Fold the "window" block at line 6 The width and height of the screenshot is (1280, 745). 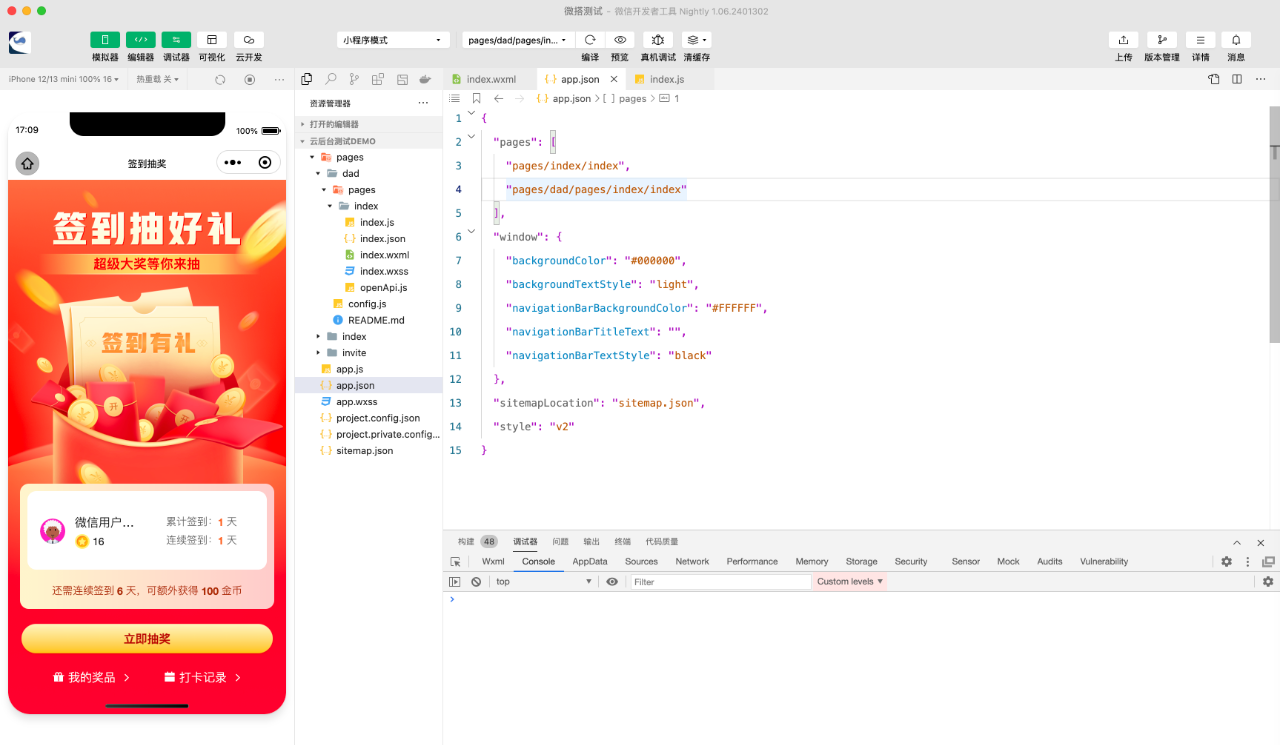pos(472,232)
